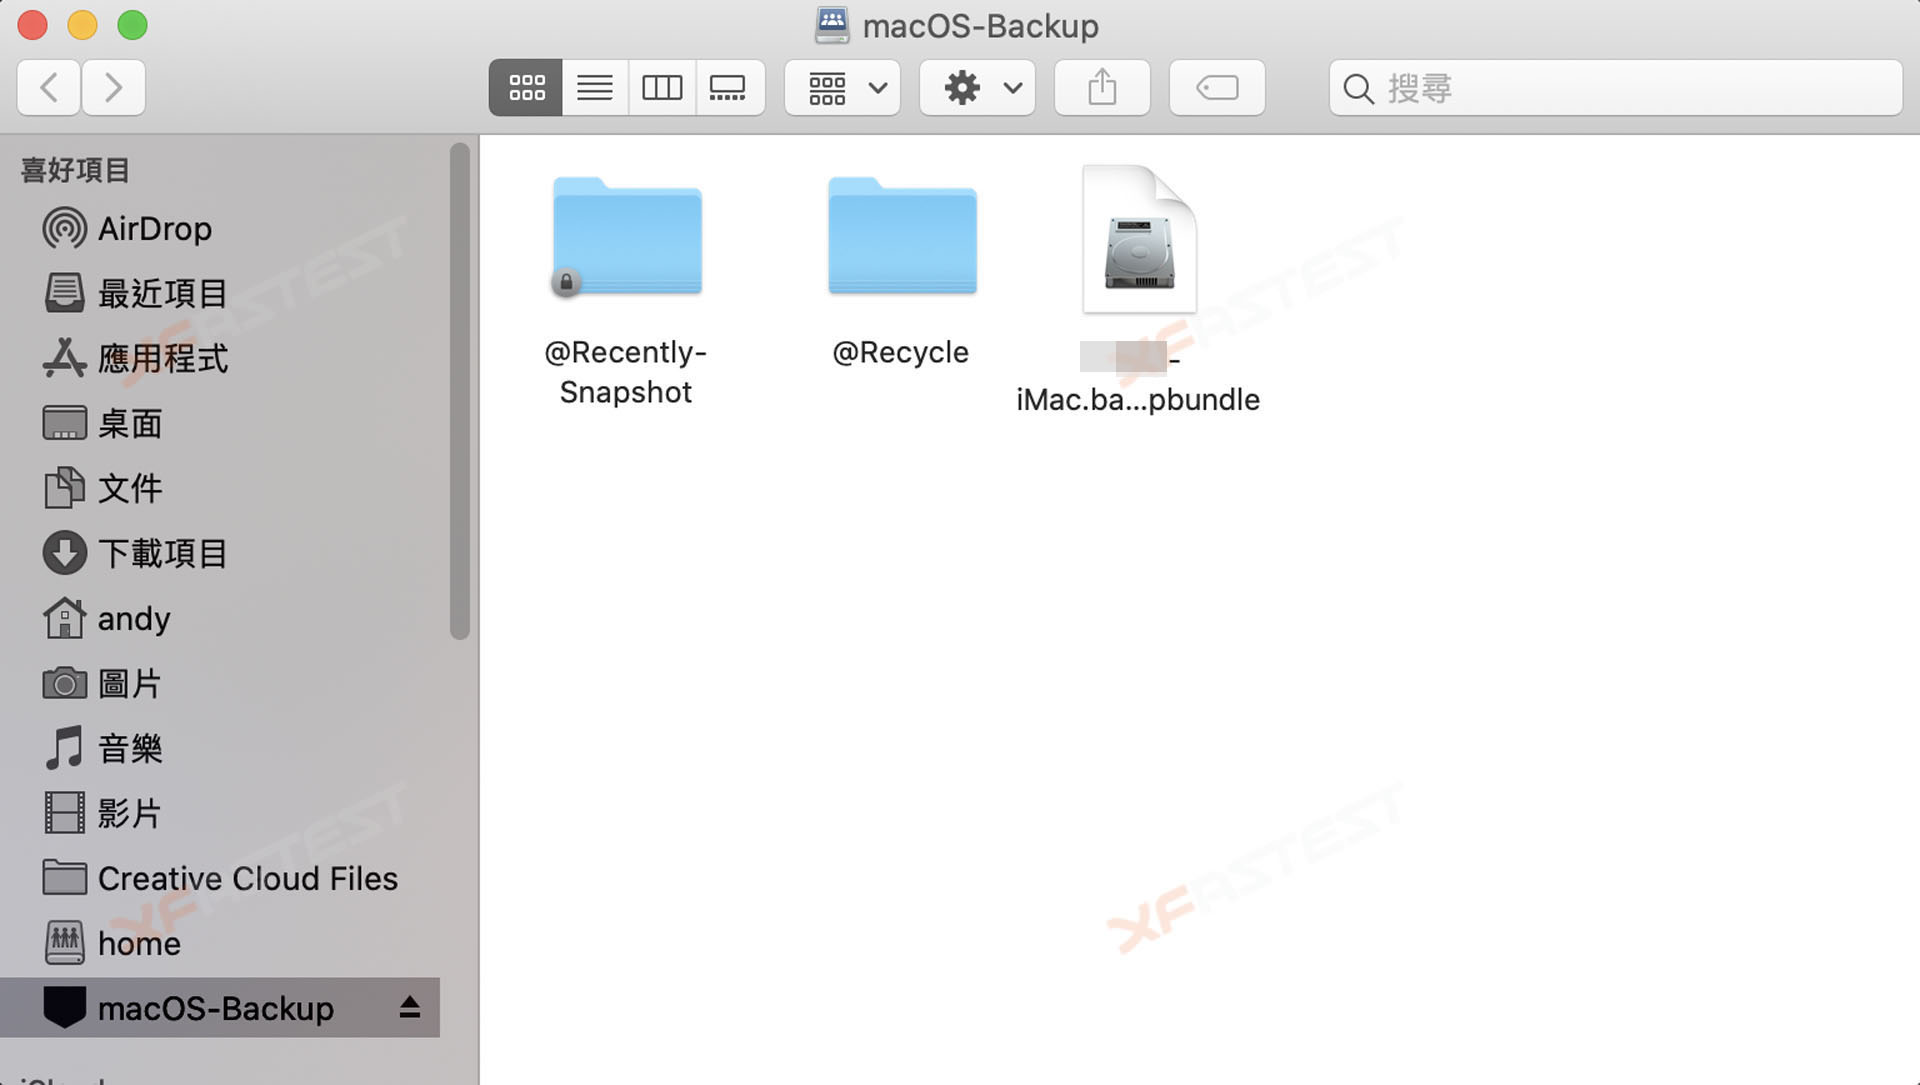This screenshot has height=1085, width=1920.
Task: Go forward with the right arrow button
Action: pos(113,88)
